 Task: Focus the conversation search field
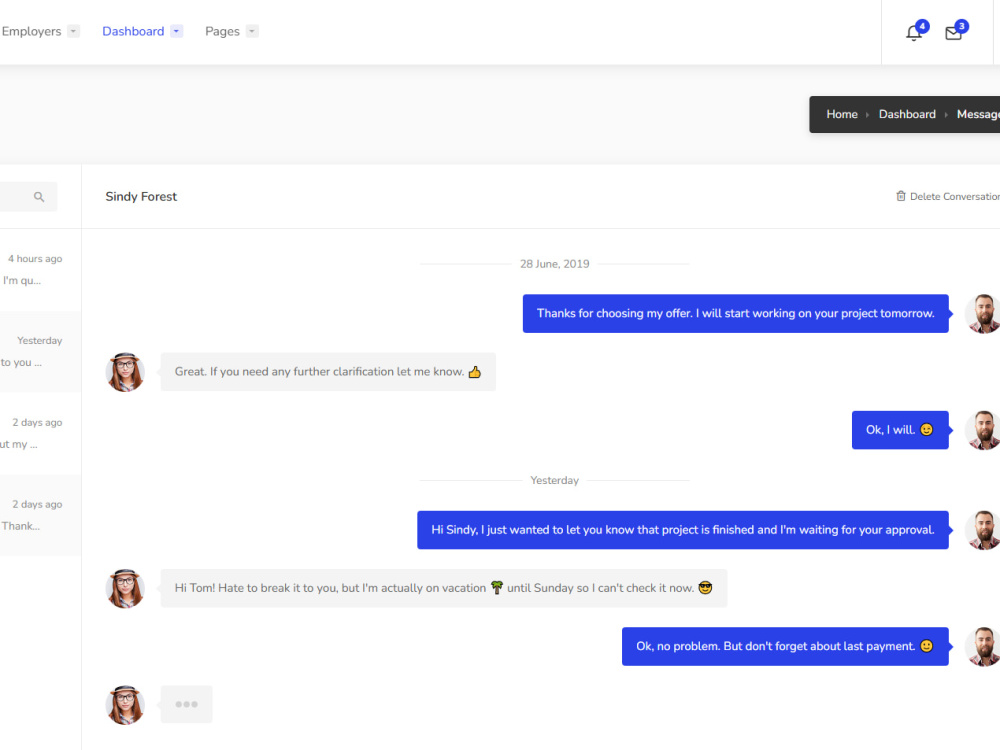pyautogui.click(x=28, y=197)
